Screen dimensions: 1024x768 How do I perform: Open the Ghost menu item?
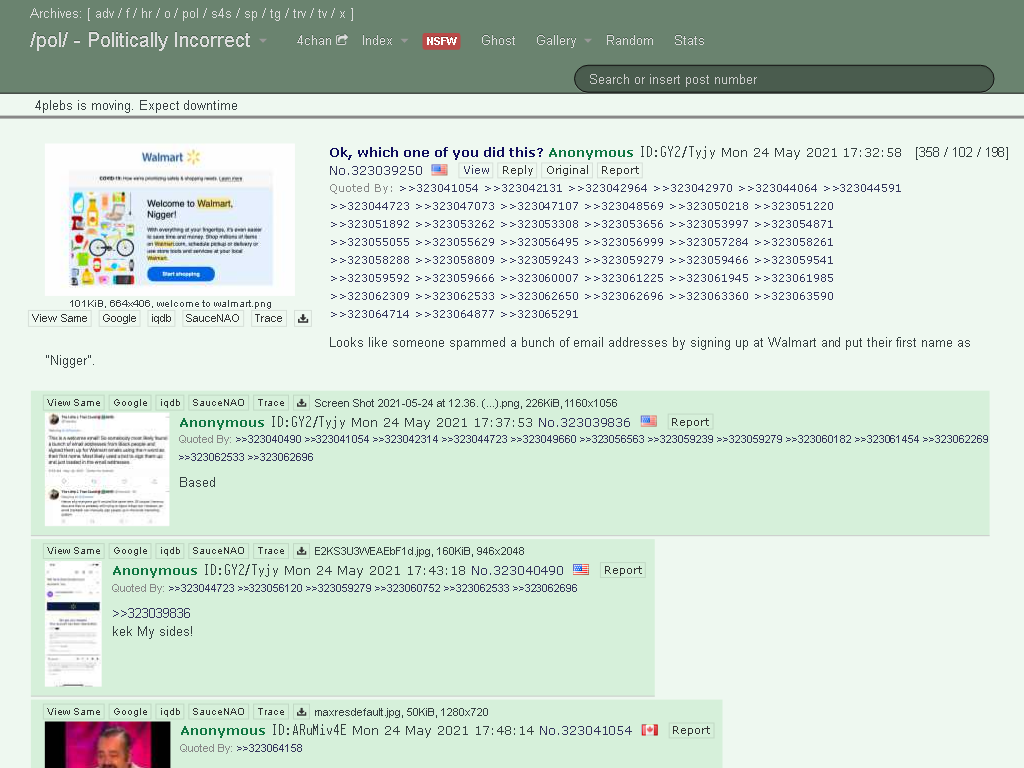point(498,40)
